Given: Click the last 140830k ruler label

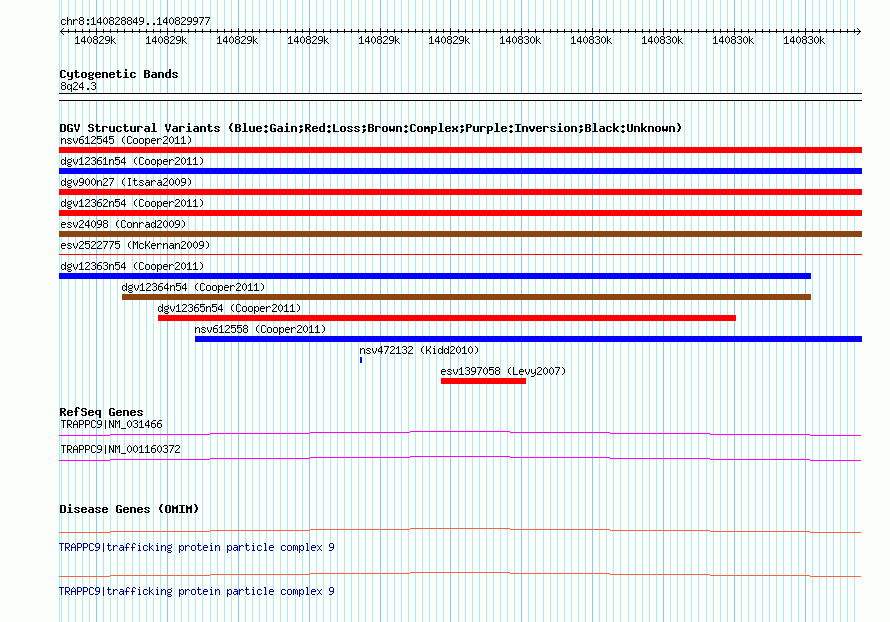Looking at the screenshot, I should pyautogui.click(x=804, y=40).
